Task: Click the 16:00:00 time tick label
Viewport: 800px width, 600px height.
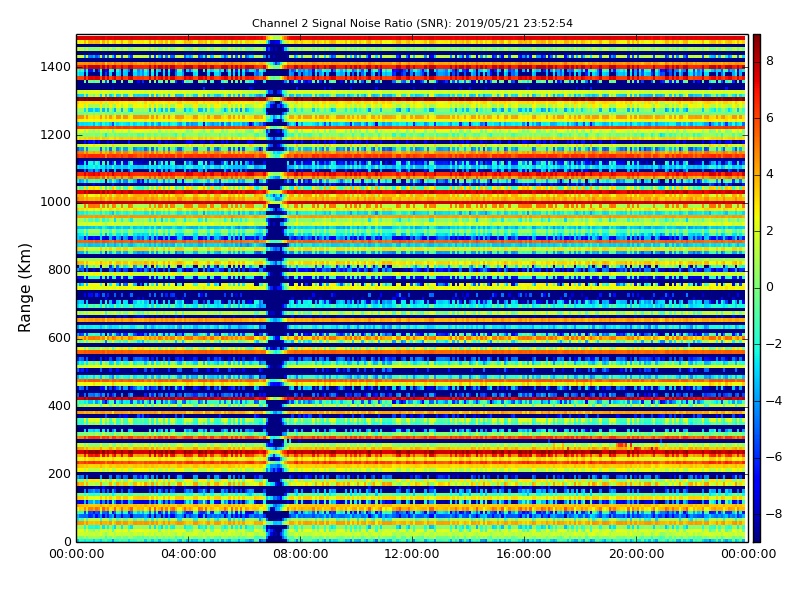Action: 524,554
